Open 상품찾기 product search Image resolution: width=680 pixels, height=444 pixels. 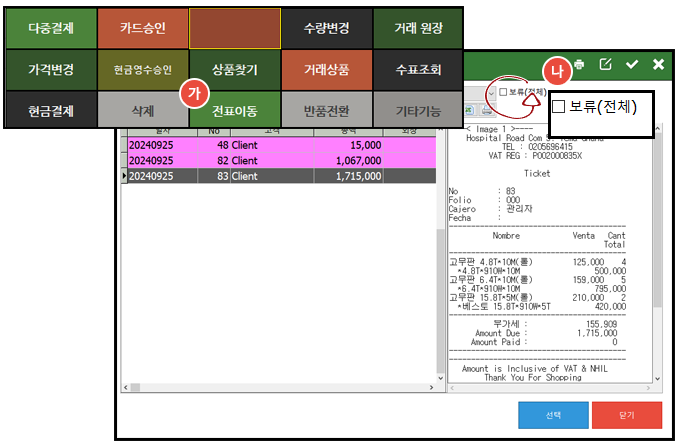(x=235, y=69)
